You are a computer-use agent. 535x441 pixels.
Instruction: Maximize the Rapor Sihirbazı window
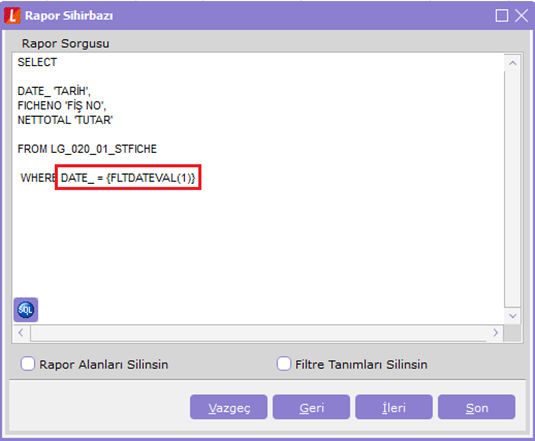502,16
